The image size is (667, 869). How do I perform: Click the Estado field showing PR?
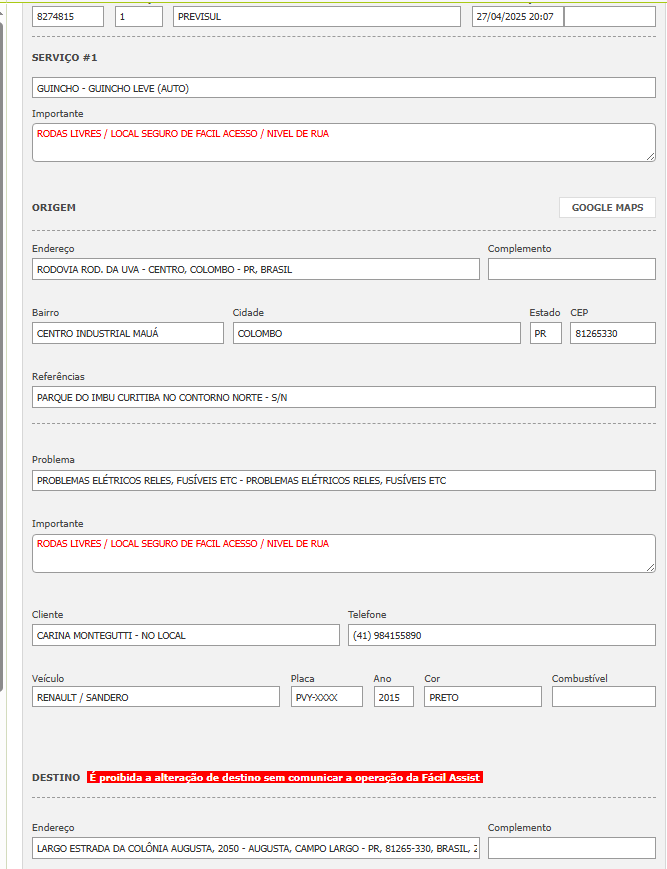[545, 333]
